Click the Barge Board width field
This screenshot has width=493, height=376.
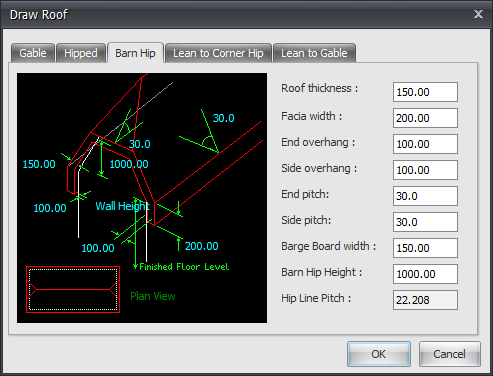point(425,248)
